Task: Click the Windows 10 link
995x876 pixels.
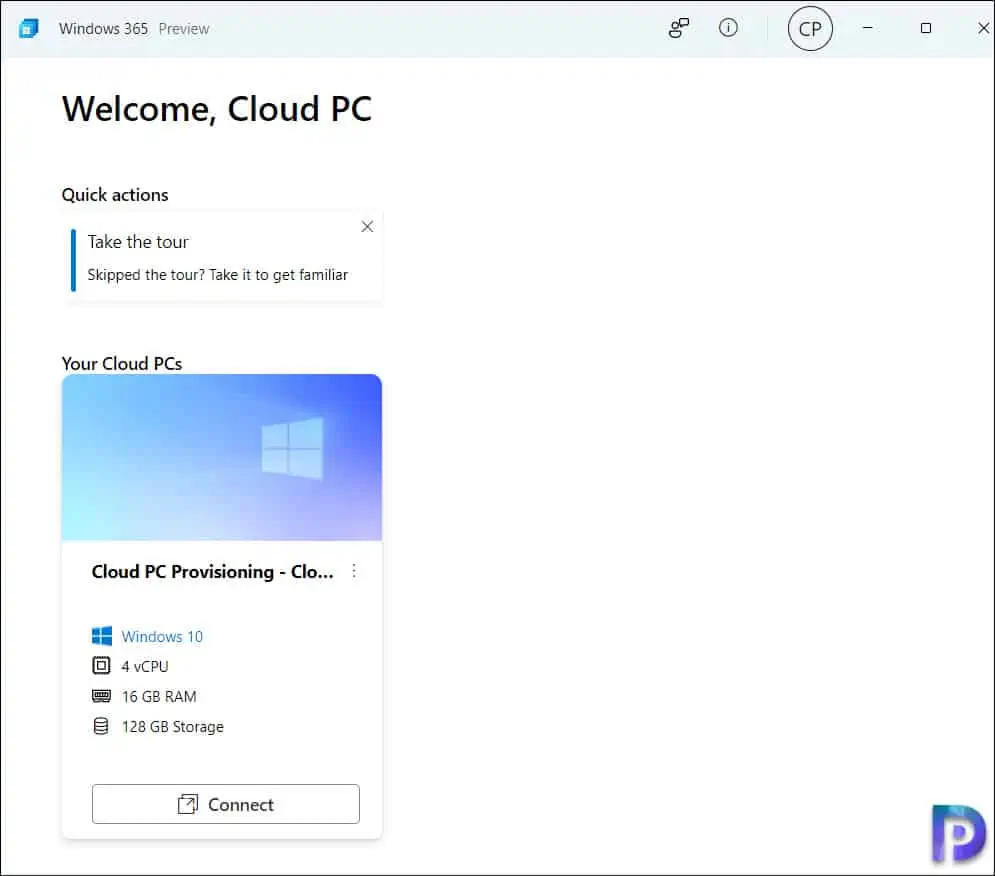Action: click(162, 636)
